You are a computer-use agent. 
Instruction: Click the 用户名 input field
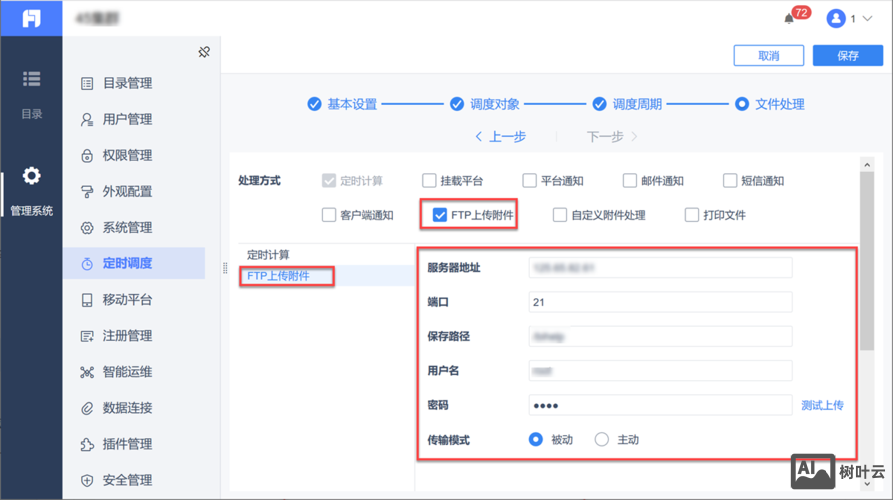click(660, 371)
